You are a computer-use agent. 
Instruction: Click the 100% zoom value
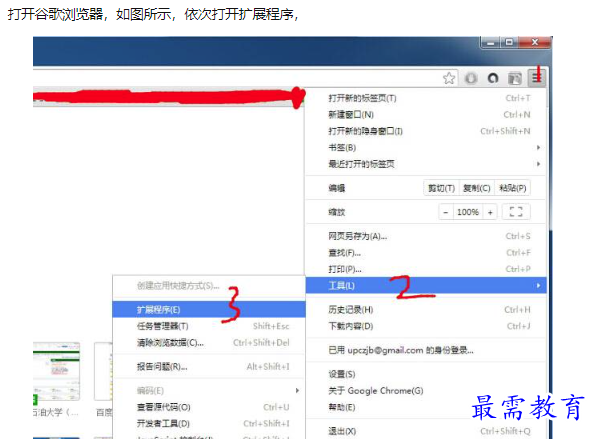pyautogui.click(x=468, y=212)
